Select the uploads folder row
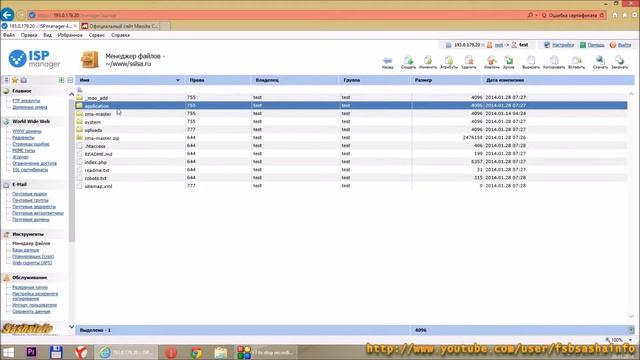Image resolution: width=640 pixels, height=360 pixels. (x=351, y=130)
